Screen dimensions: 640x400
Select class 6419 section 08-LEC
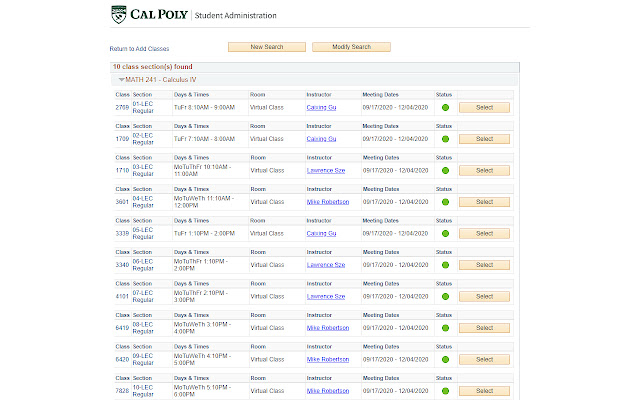(484, 328)
